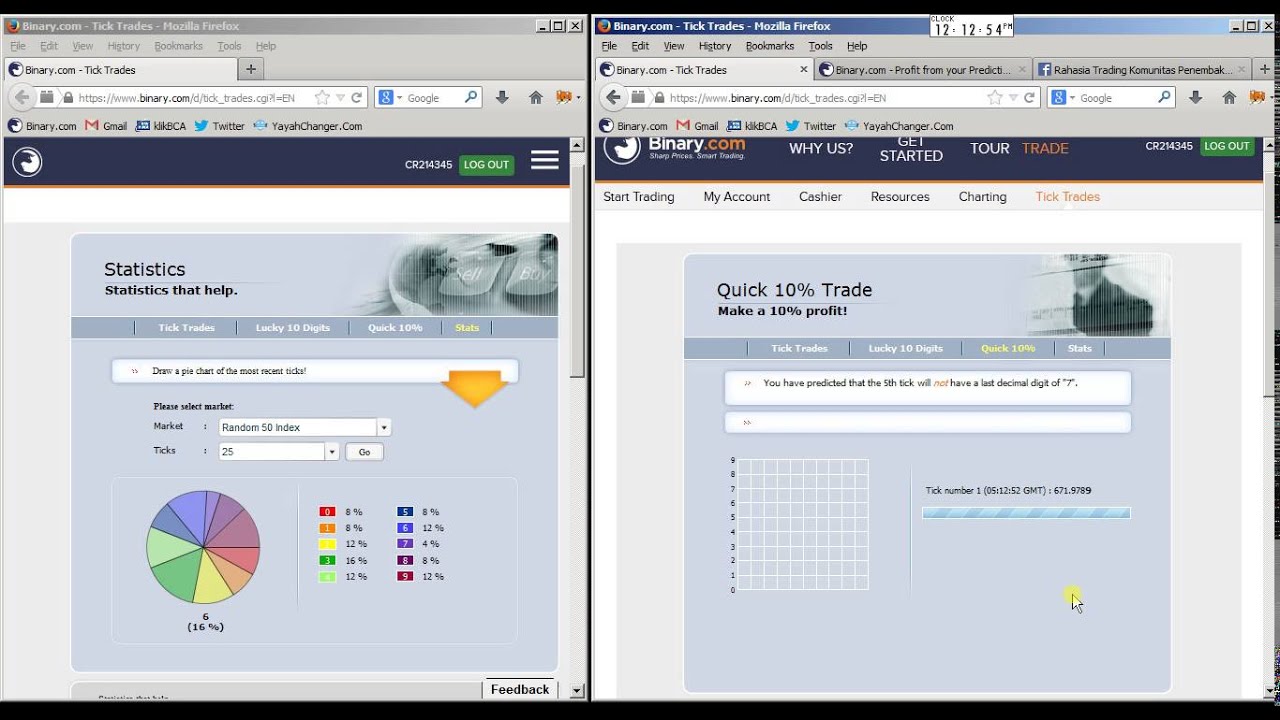The width and height of the screenshot is (1280, 720).
Task: Reload page in left Firefox window
Action: pos(356,98)
